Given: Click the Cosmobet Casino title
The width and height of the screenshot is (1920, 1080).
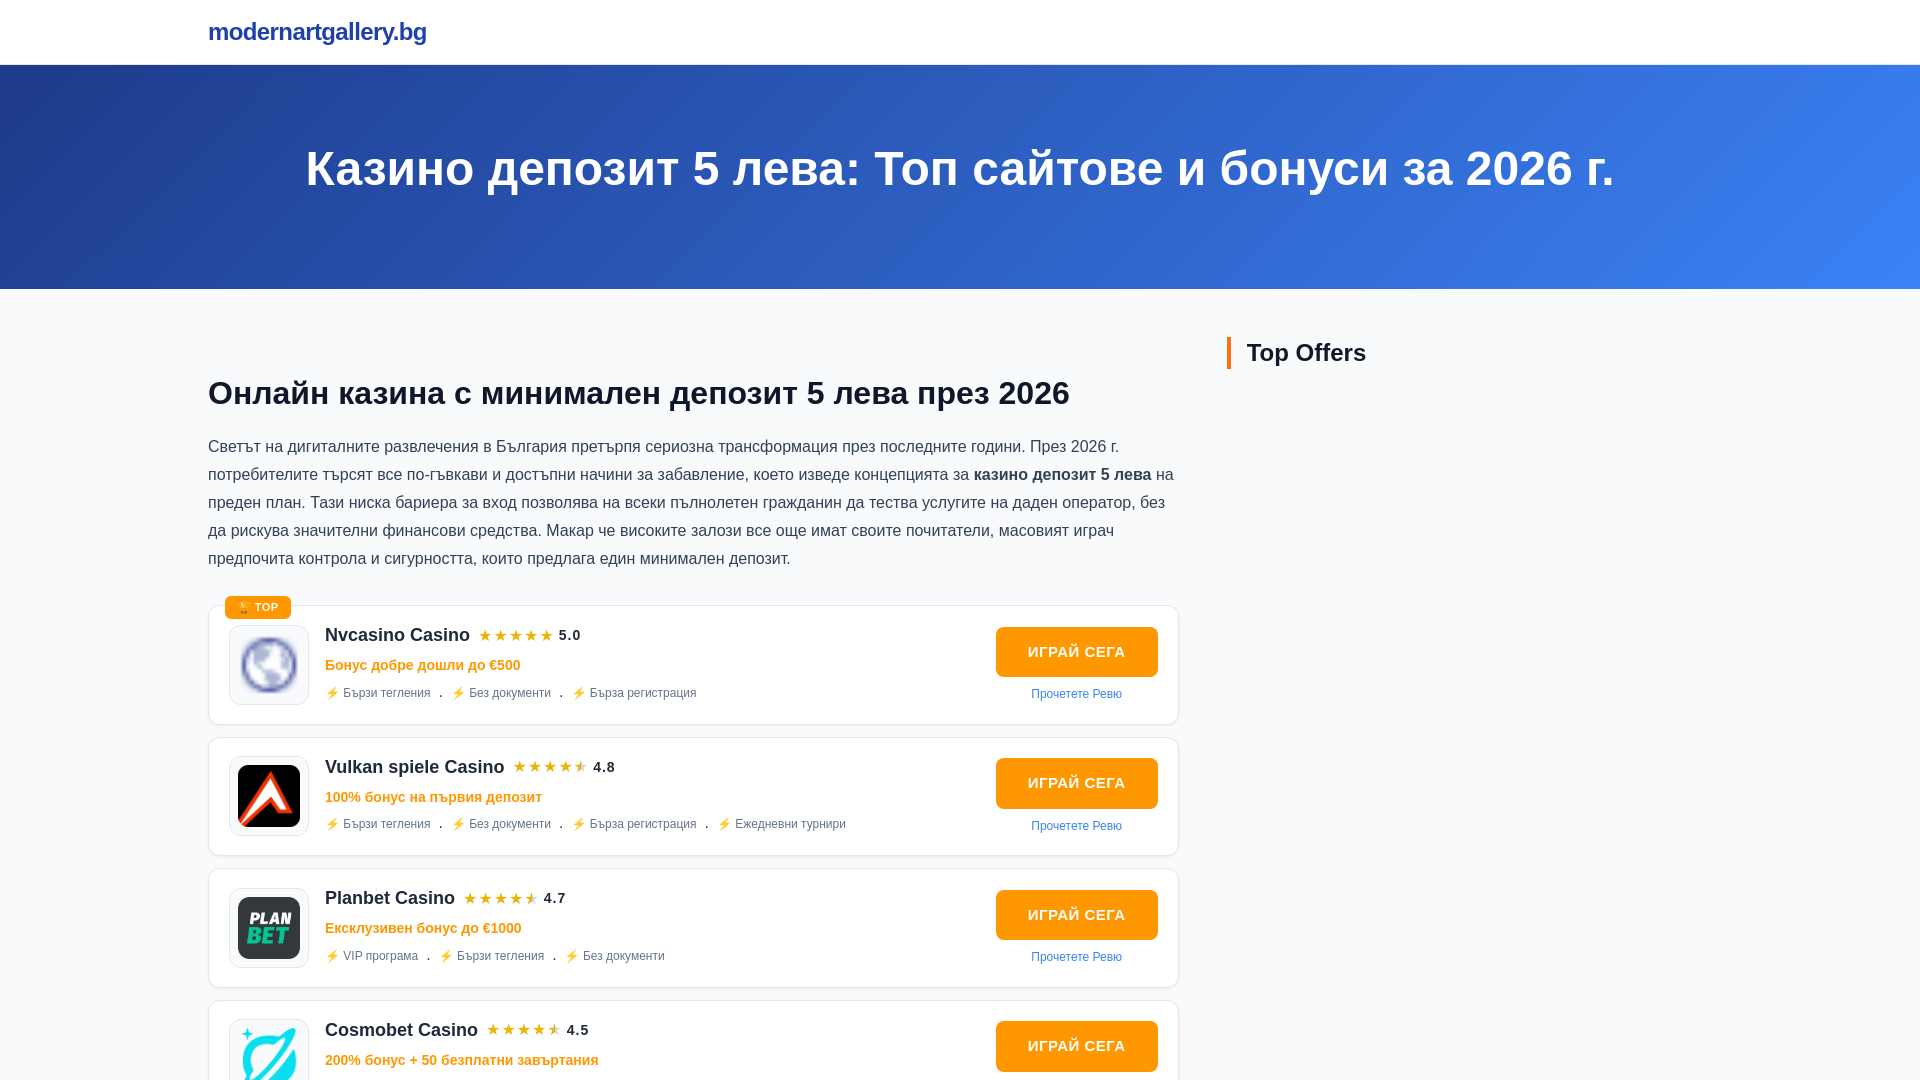Looking at the screenshot, I should pos(401,1030).
